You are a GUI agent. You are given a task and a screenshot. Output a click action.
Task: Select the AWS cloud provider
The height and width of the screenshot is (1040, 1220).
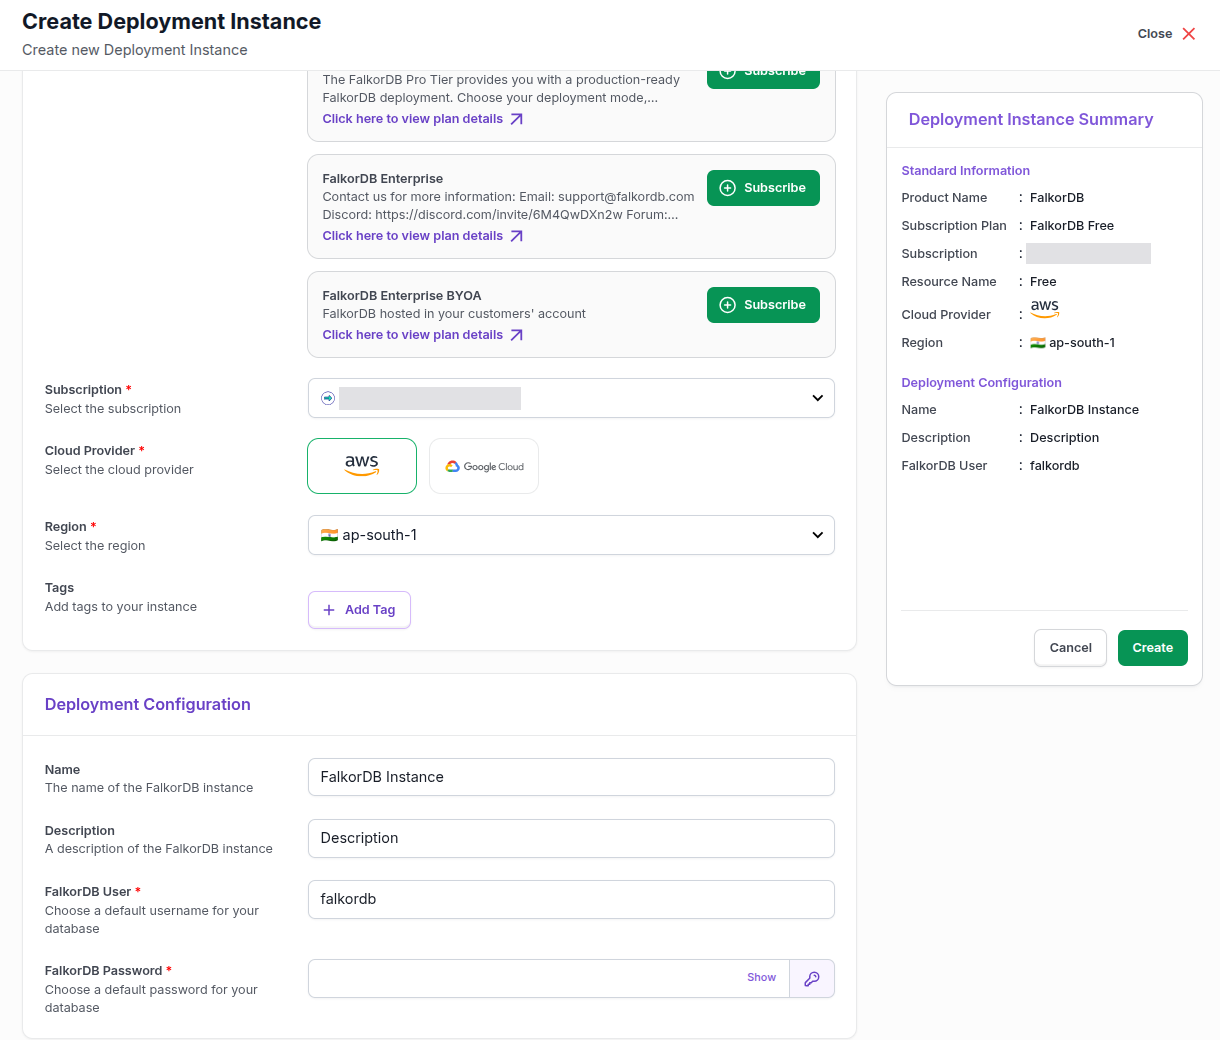(x=362, y=466)
